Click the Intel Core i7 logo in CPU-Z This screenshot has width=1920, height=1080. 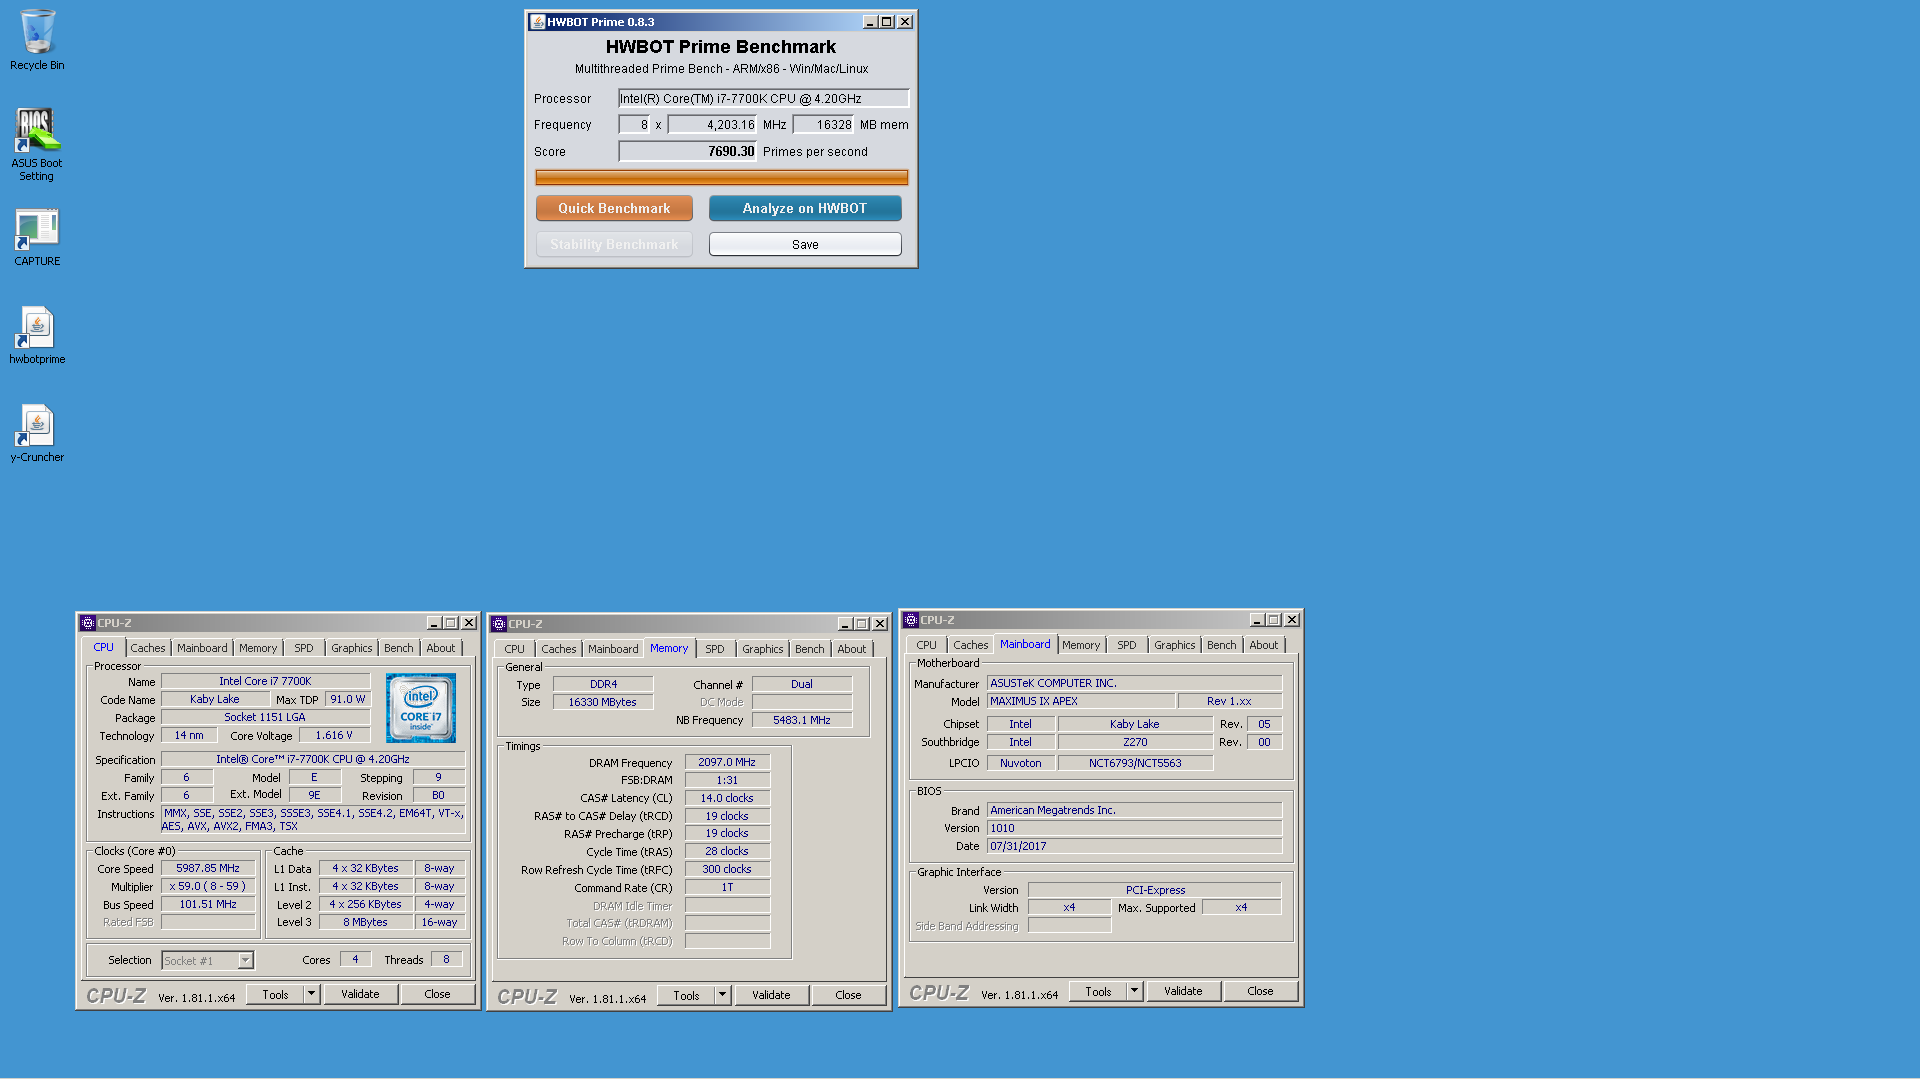pyautogui.click(x=421, y=708)
